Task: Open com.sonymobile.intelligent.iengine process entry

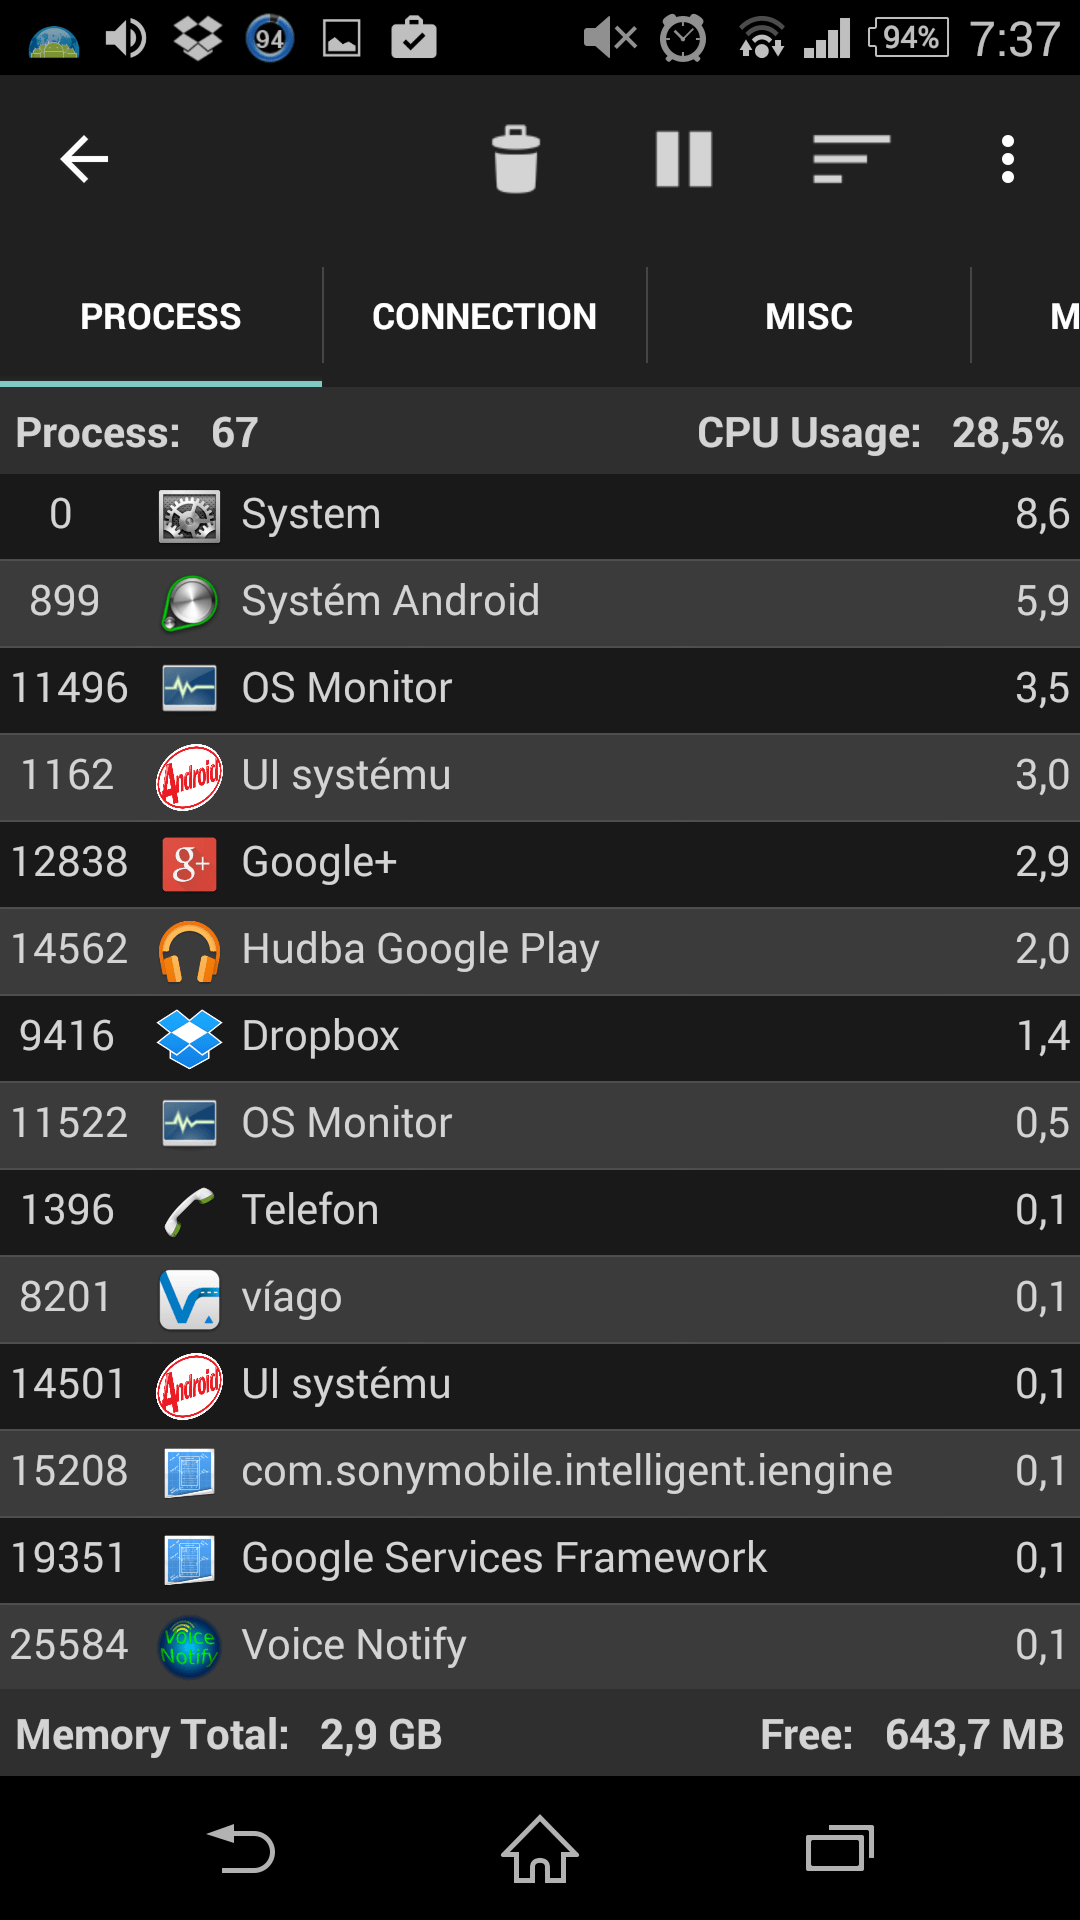Action: pos(540,1472)
